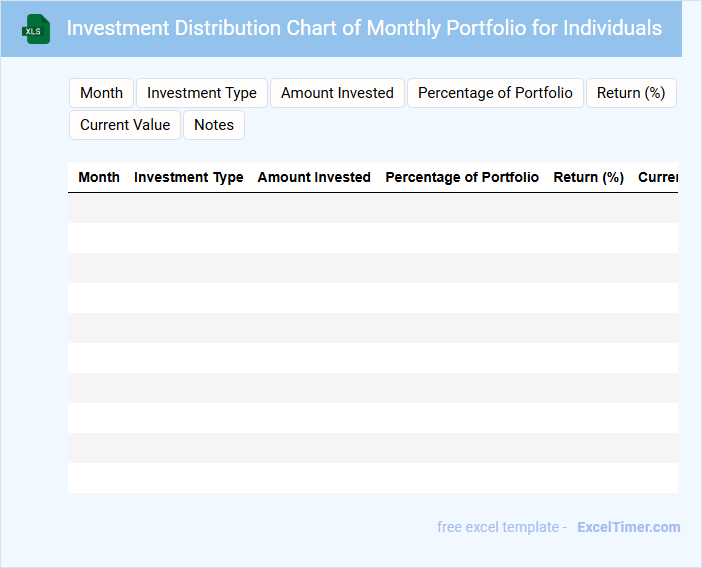Select the Investment Type tag

coord(202,93)
